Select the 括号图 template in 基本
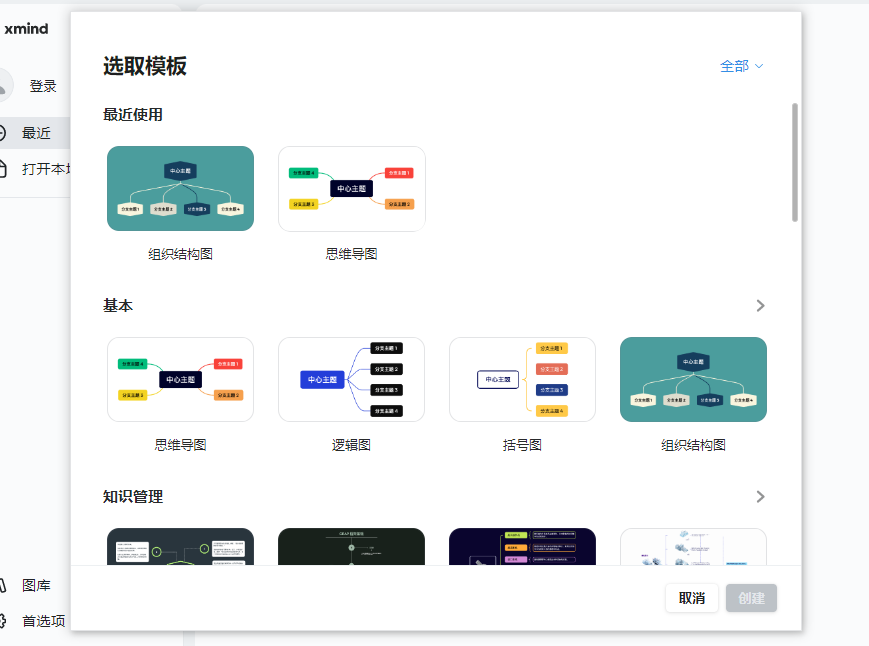Viewport: 869px width, 646px height. click(522, 380)
